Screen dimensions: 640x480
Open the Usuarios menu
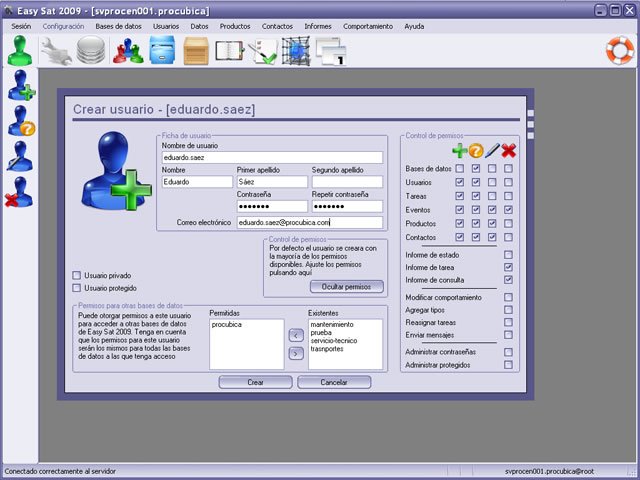[x=166, y=26]
